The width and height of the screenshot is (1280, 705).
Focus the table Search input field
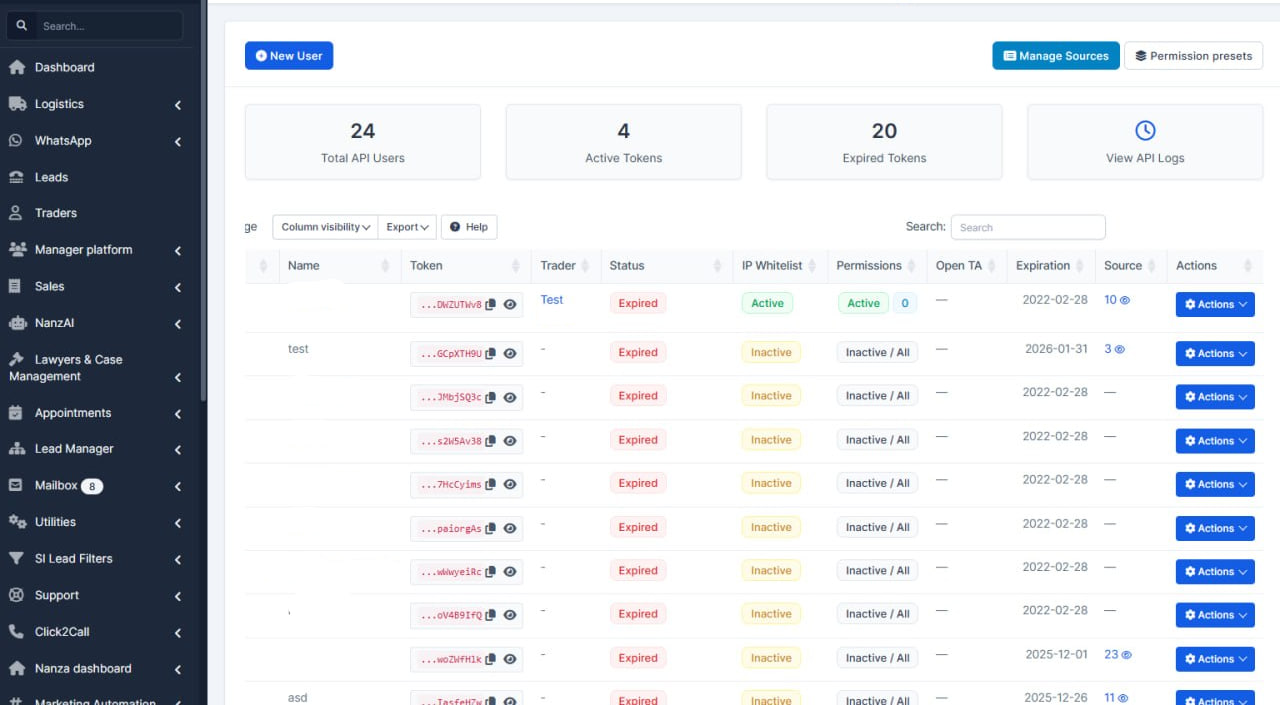pos(1028,227)
